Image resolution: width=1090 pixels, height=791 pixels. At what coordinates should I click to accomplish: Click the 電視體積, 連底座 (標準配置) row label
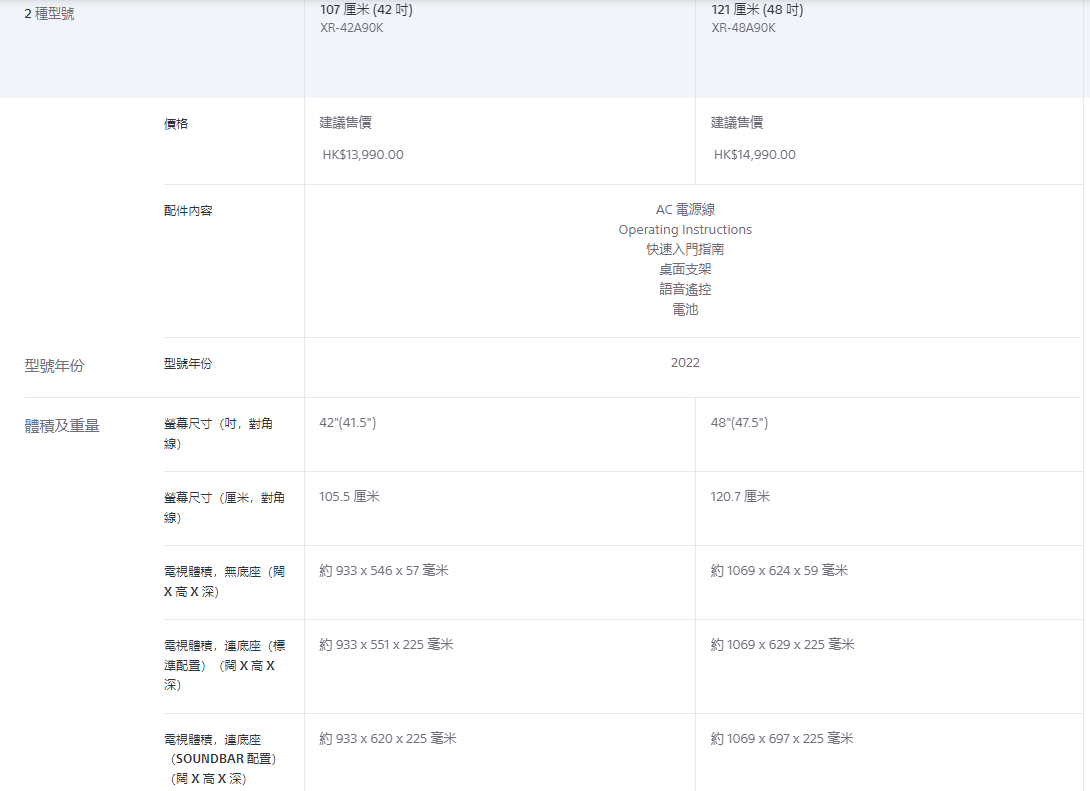[x=225, y=665]
